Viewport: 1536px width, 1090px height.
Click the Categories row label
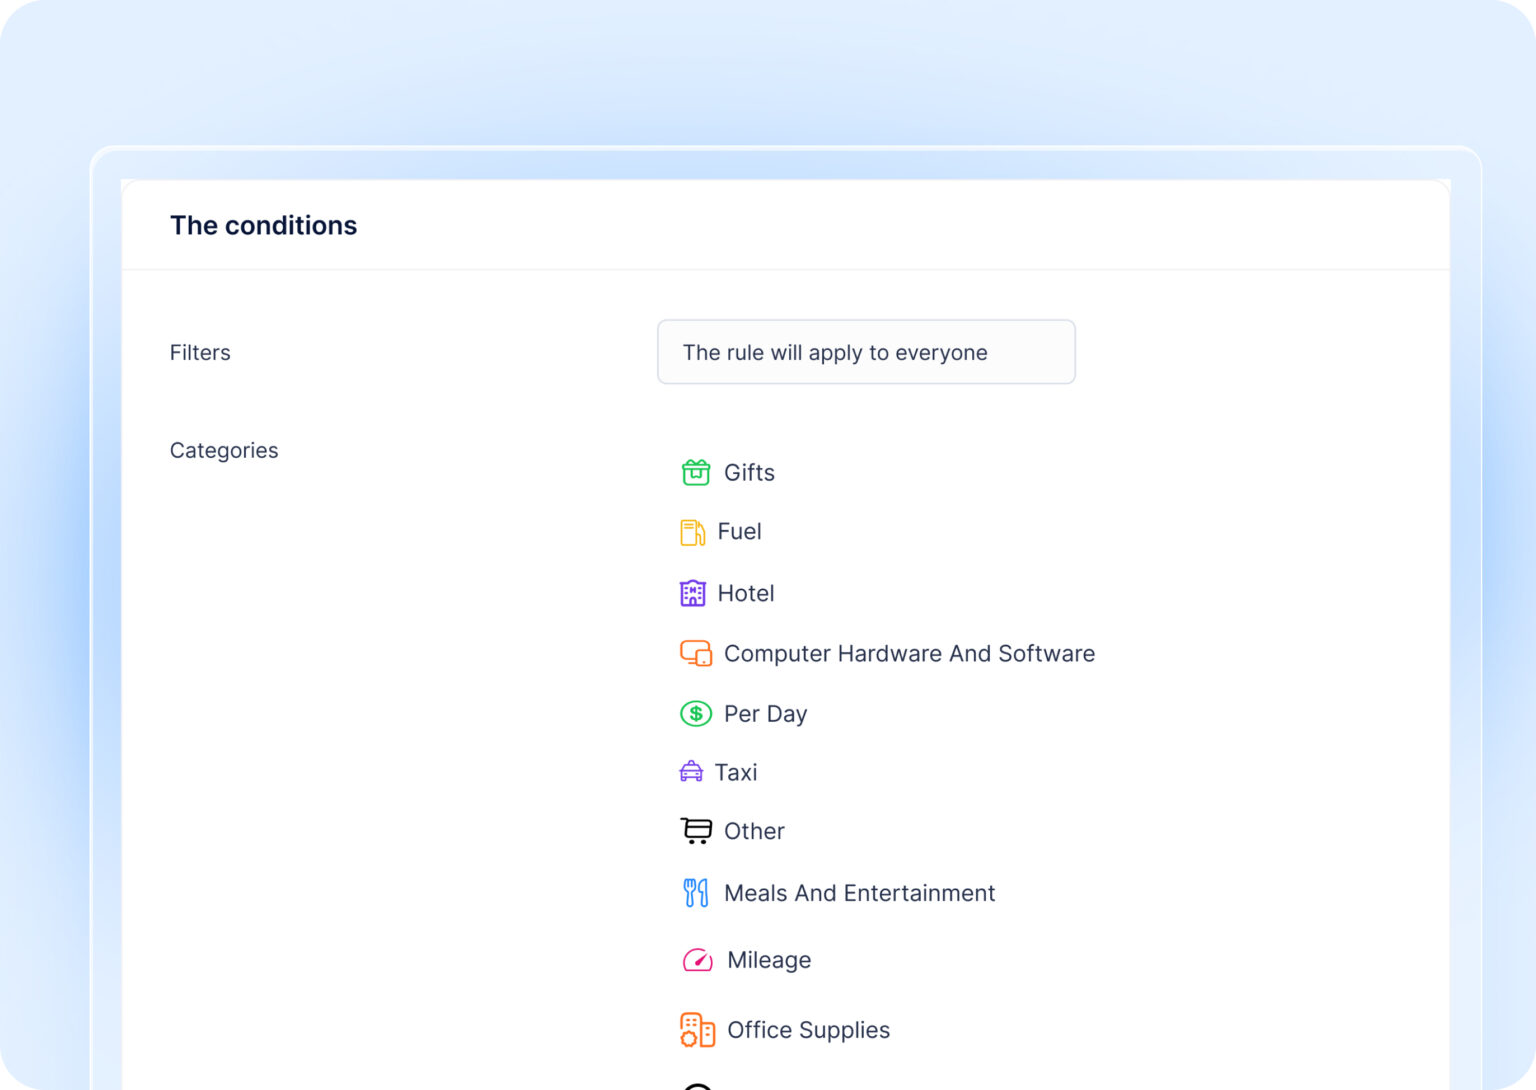(224, 451)
